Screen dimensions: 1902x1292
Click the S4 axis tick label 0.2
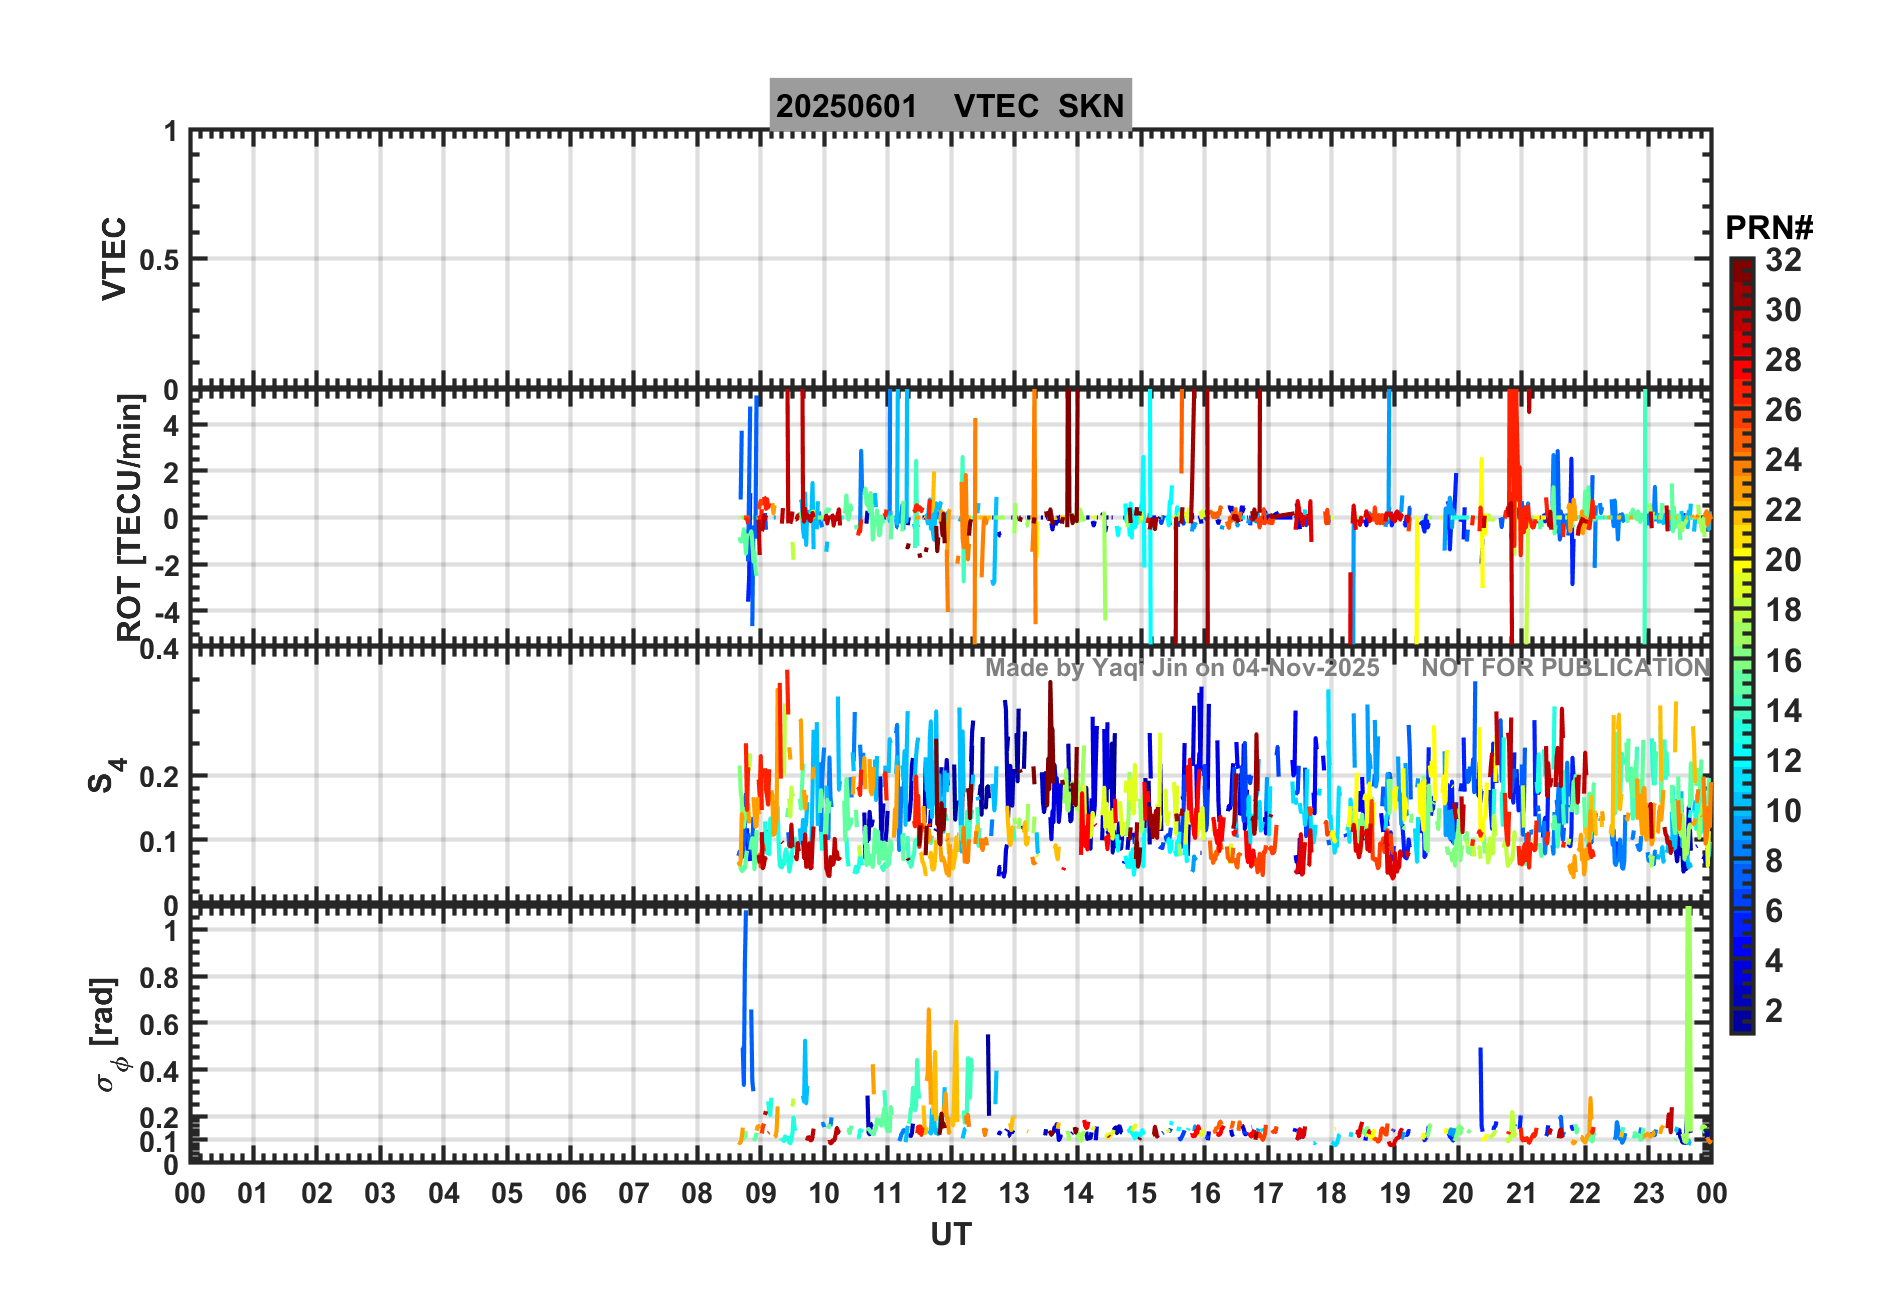click(159, 776)
